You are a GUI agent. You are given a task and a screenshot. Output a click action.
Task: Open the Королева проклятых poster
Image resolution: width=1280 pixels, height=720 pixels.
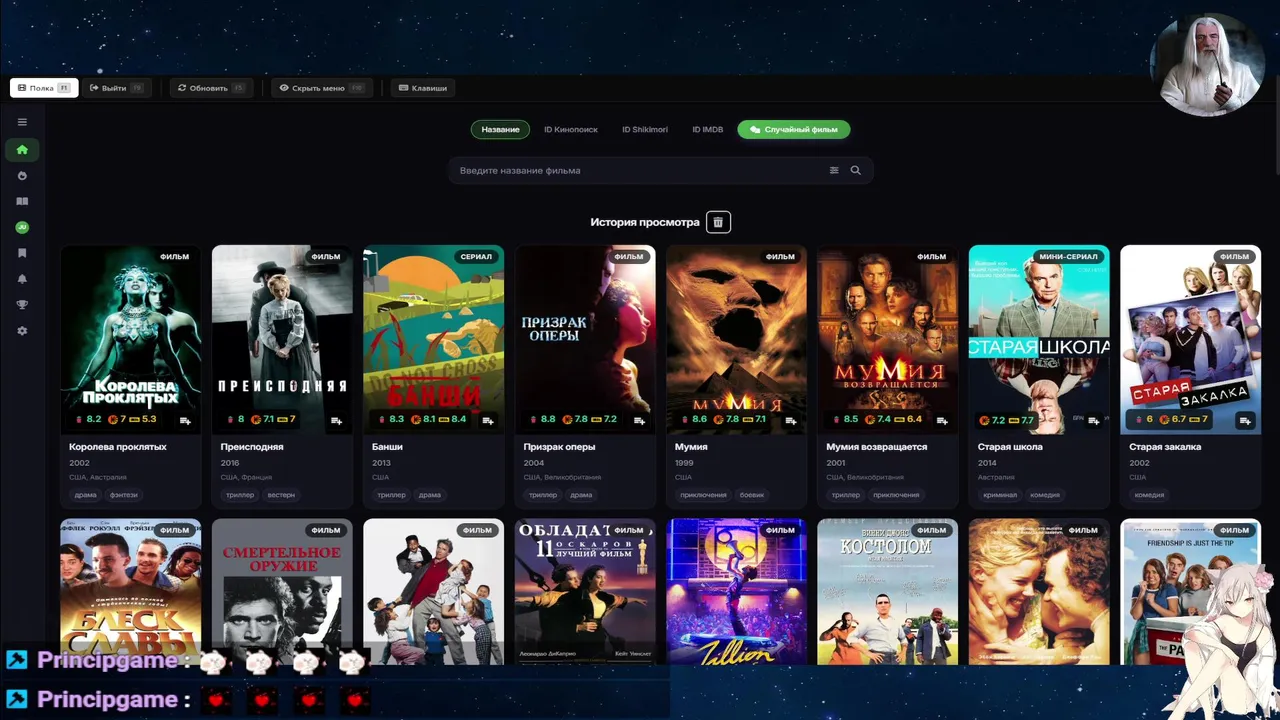click(x=131, y=339)
